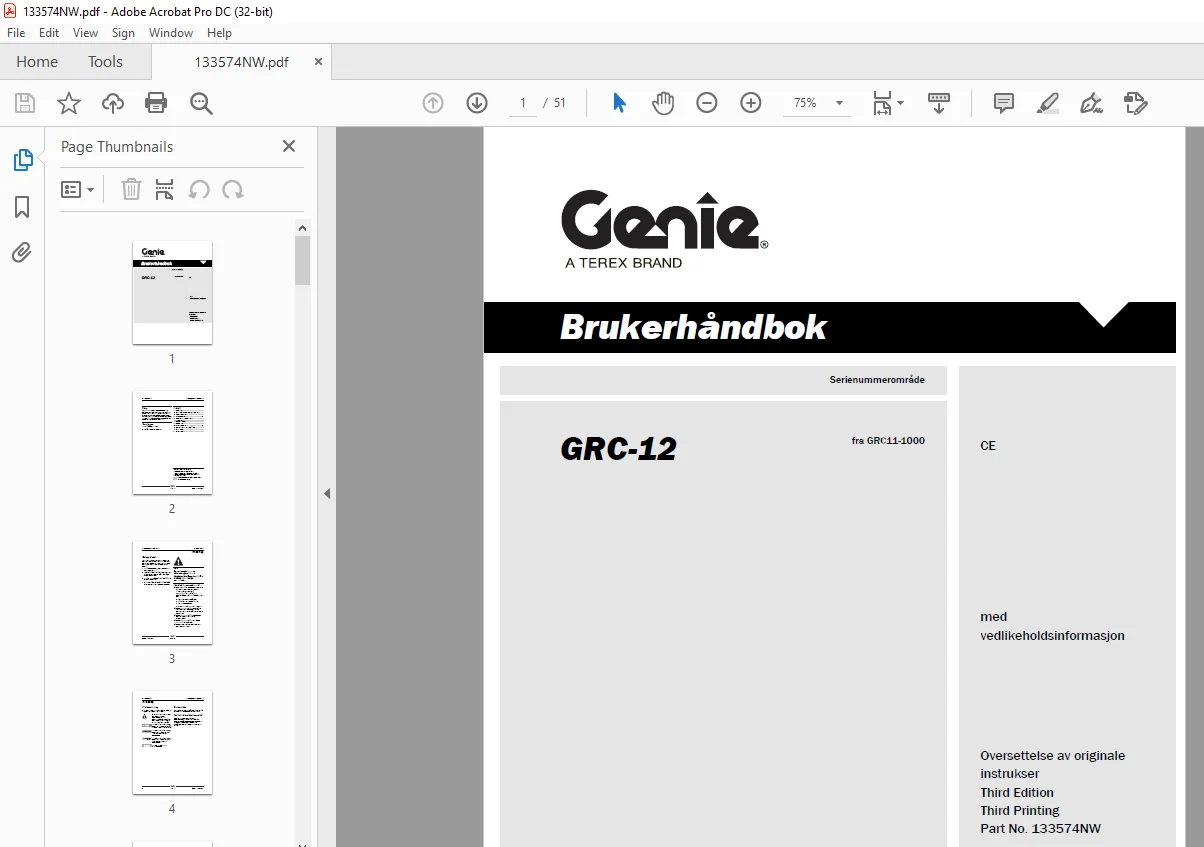Open the Find text magnifier icon
Screen dimensions: 1204x847
pos(201,103)
